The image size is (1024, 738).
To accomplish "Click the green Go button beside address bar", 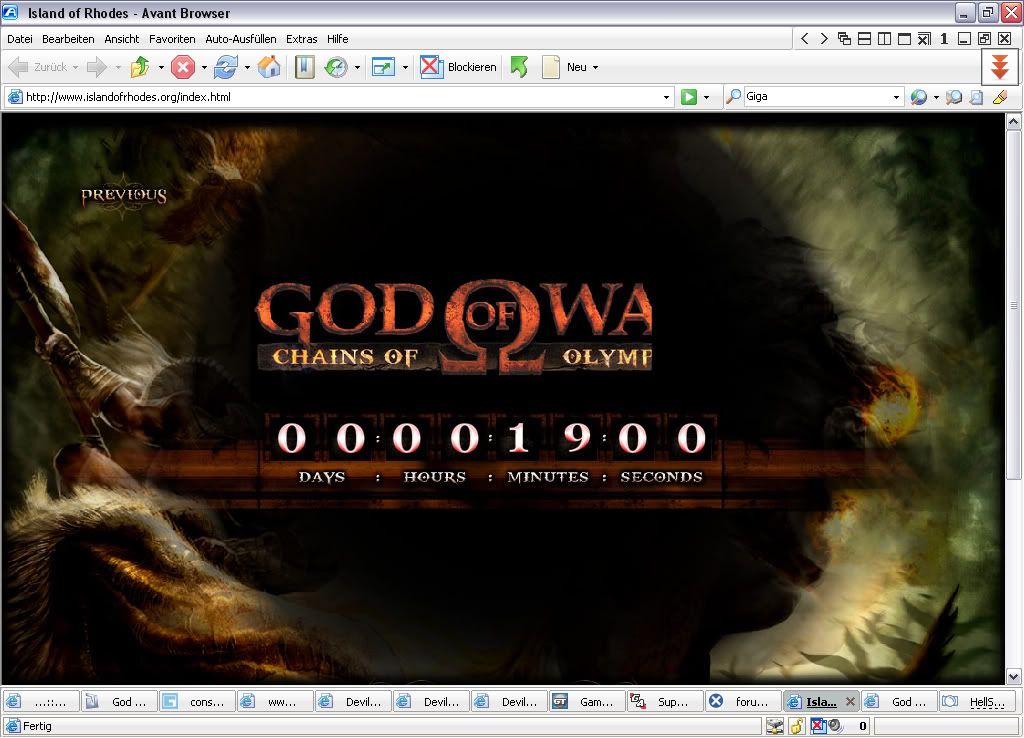I will click(x=688, y=97).
